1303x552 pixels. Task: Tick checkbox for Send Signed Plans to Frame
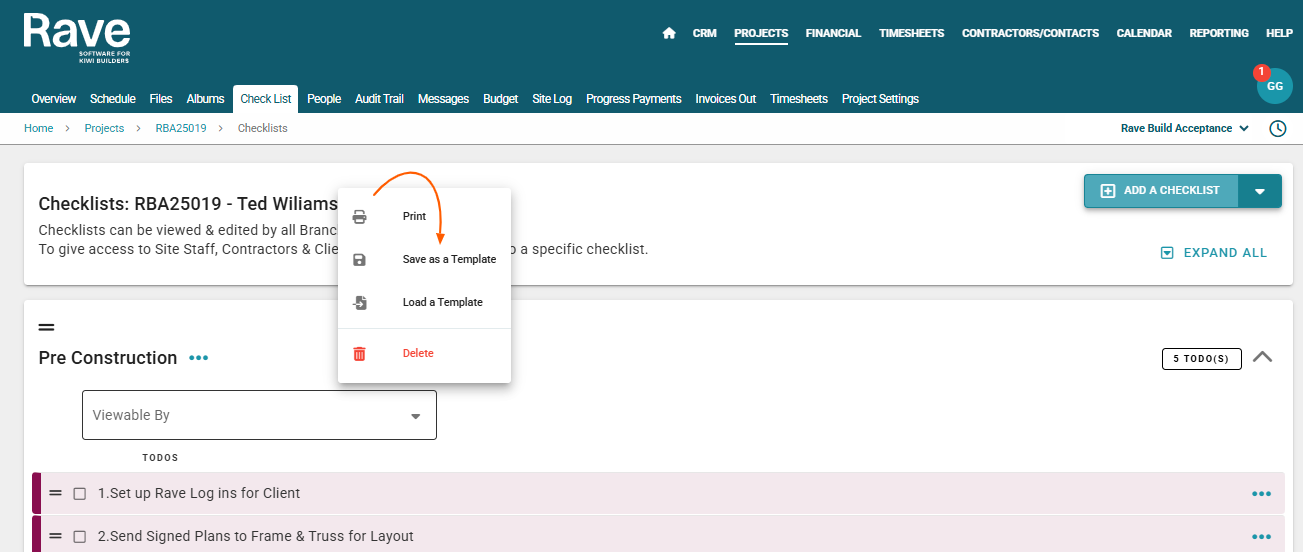tap(80, 536)
